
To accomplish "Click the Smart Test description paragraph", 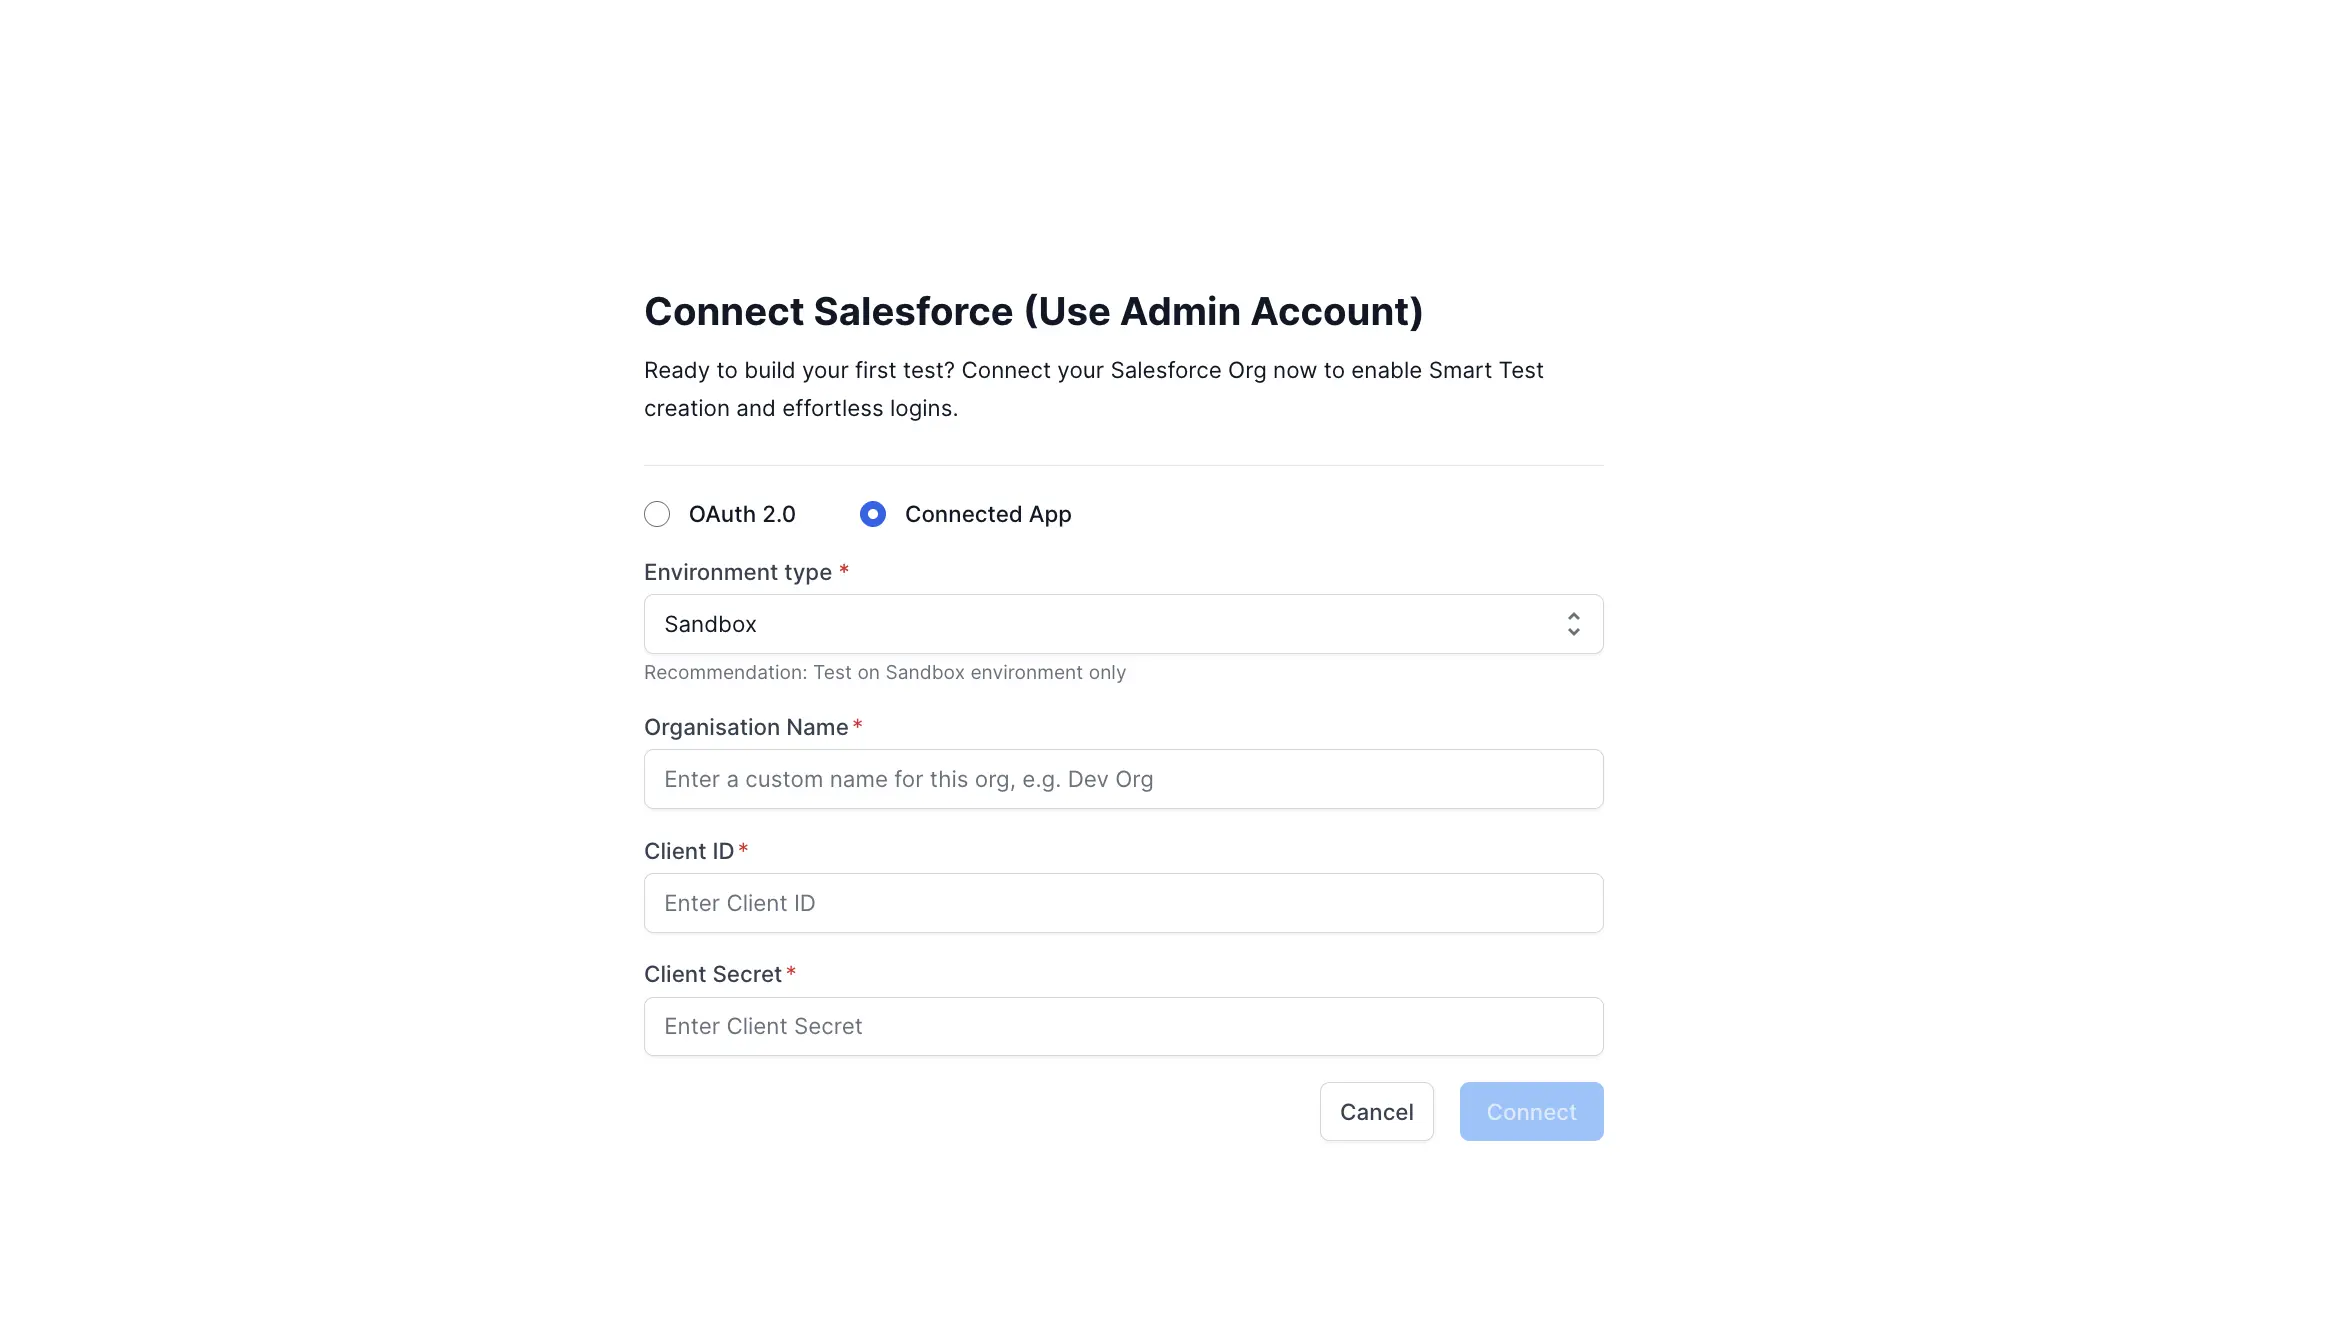I will (1093, 388).
